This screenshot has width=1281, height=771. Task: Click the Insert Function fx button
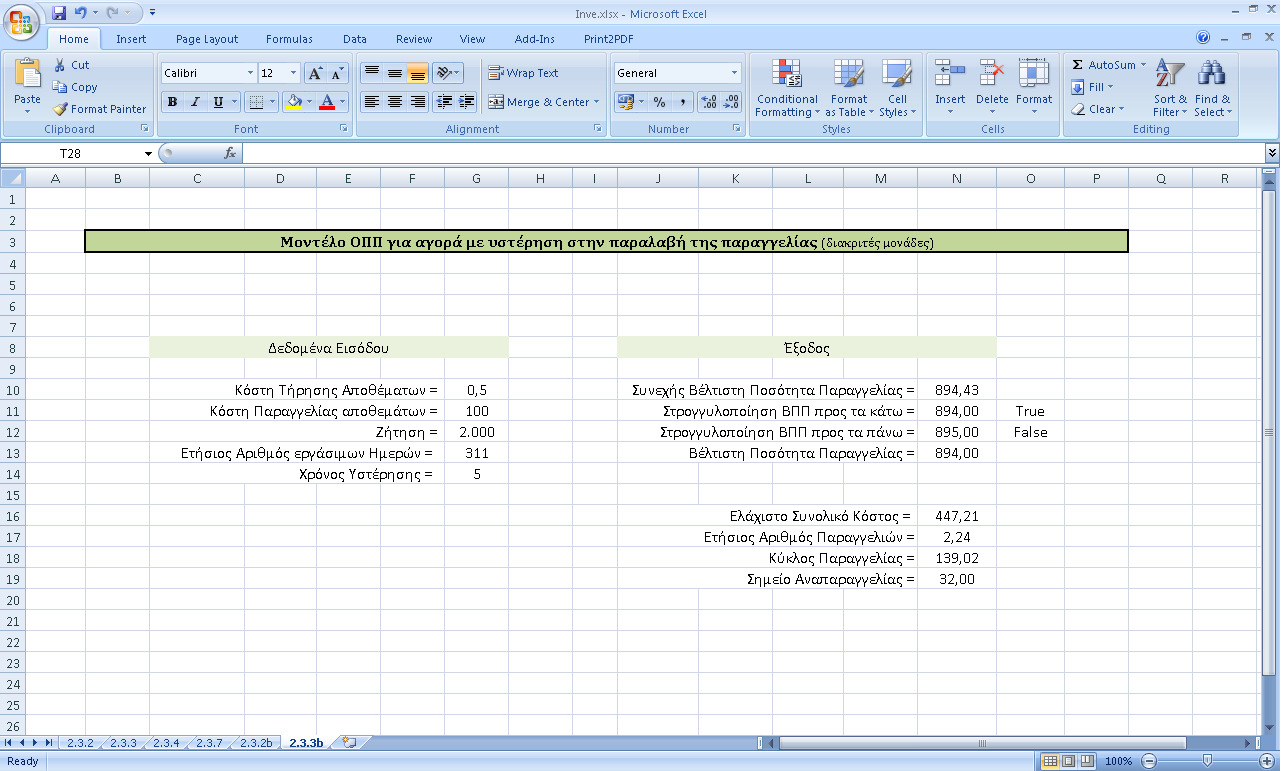point(229,153)
